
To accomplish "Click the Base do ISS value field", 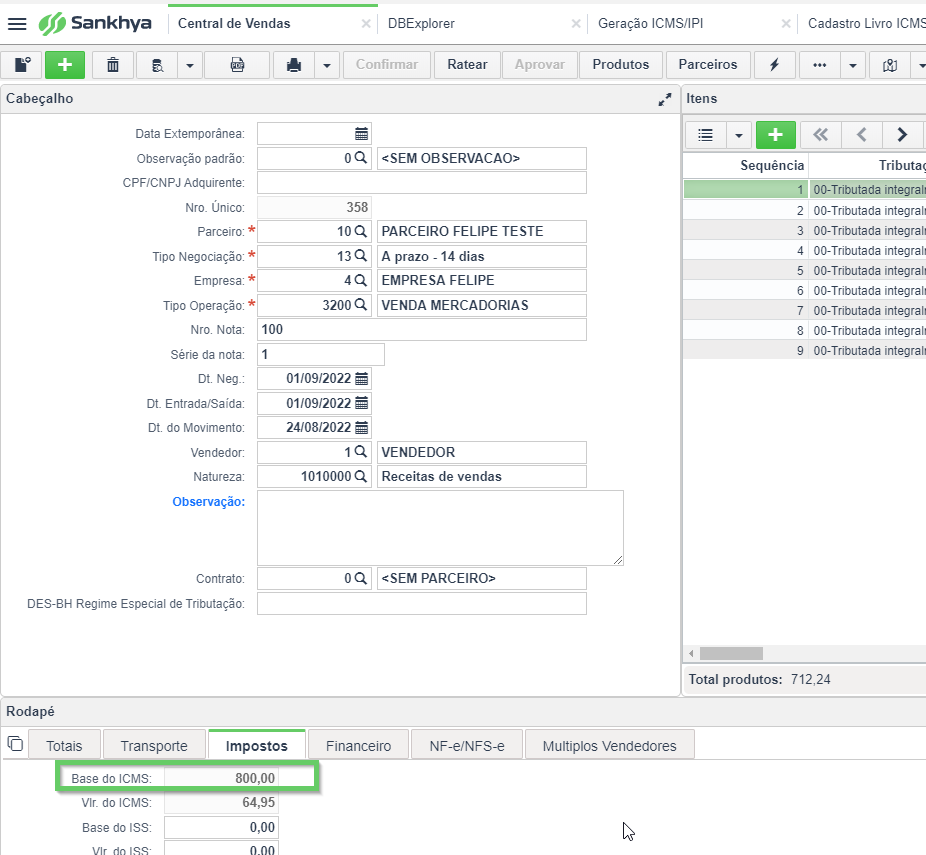I will tap(221, 827).
